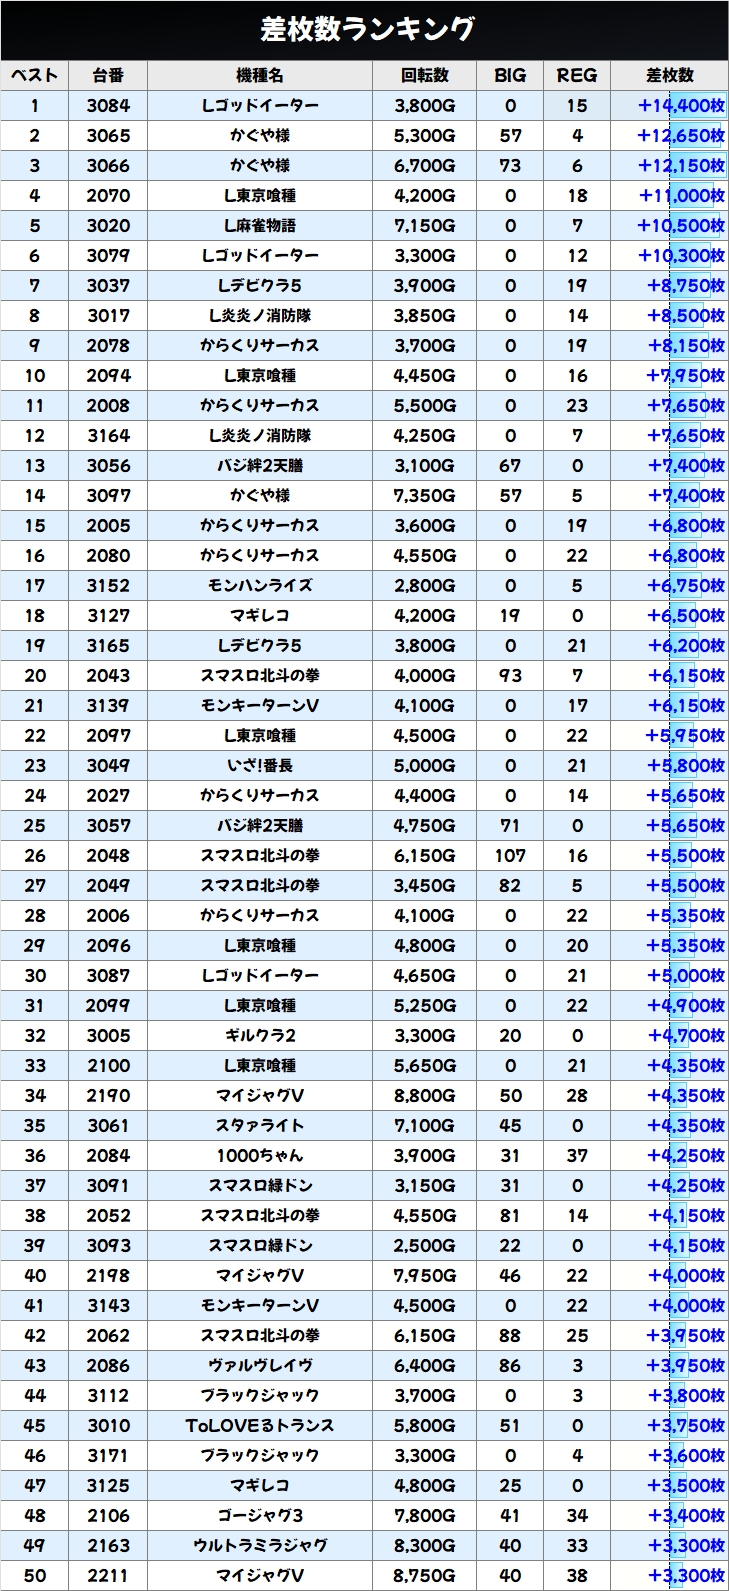Image resolution: width=729 pixels, height=1591 pixels.
Task: Select machine number 3143
Action: [108, 1305]
